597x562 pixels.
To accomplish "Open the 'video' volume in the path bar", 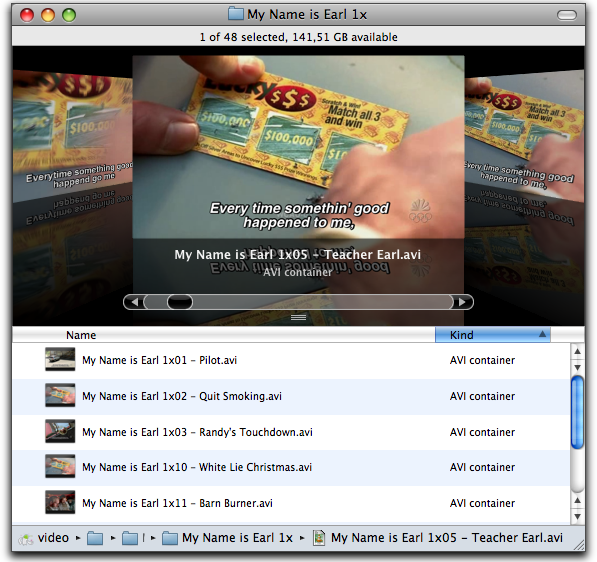I will click(x=43, y=538).
